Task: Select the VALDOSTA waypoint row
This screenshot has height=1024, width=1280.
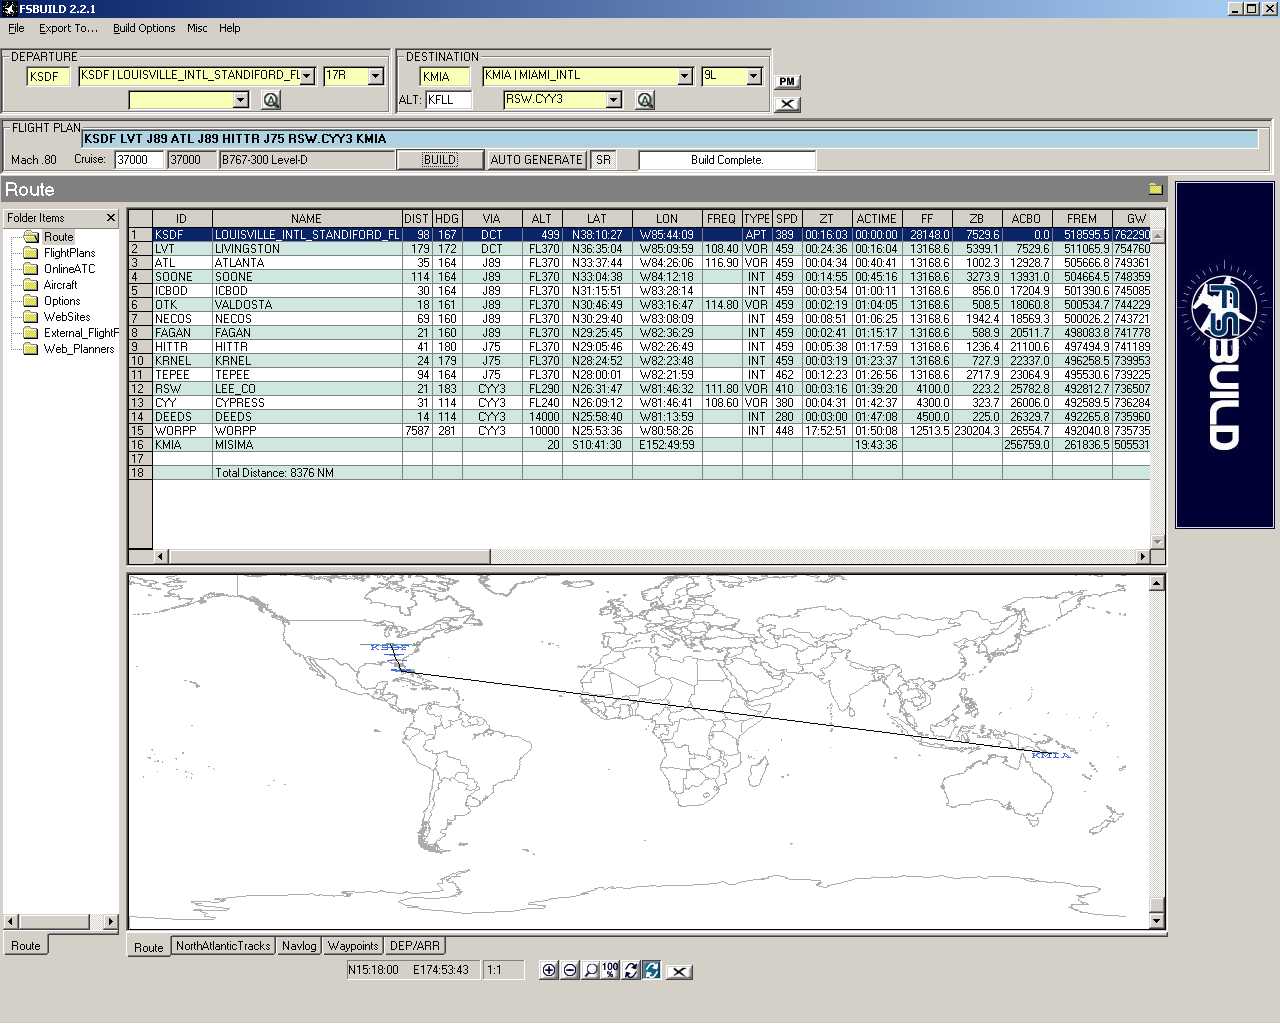Action: pyautogui.click(x=640, y=305)
